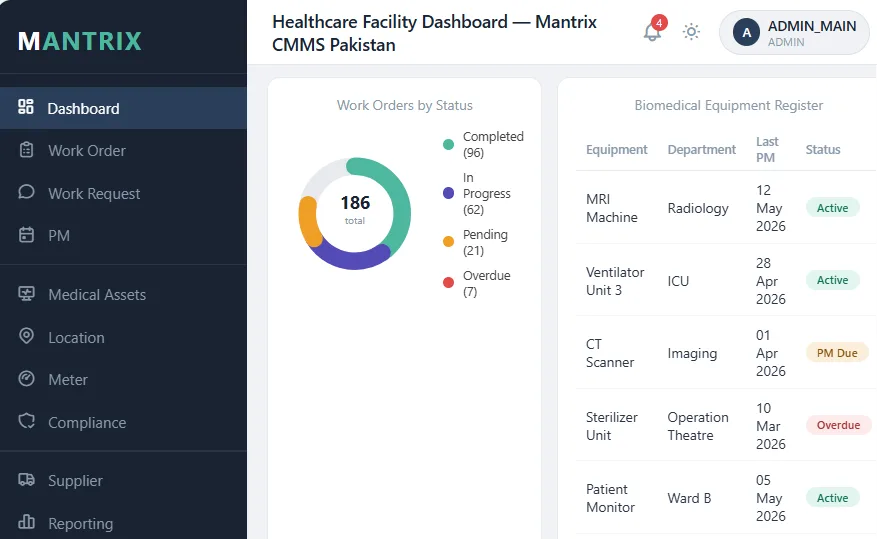Click the ICU department cell
Viewport: 877px width, 539px height.
click(x=678, y=281)
